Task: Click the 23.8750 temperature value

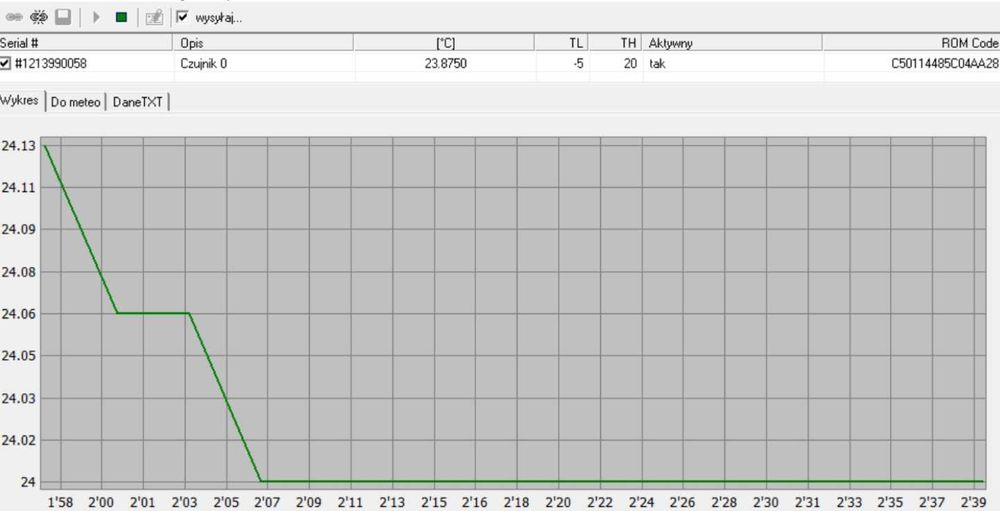Action: coord(445,63)
